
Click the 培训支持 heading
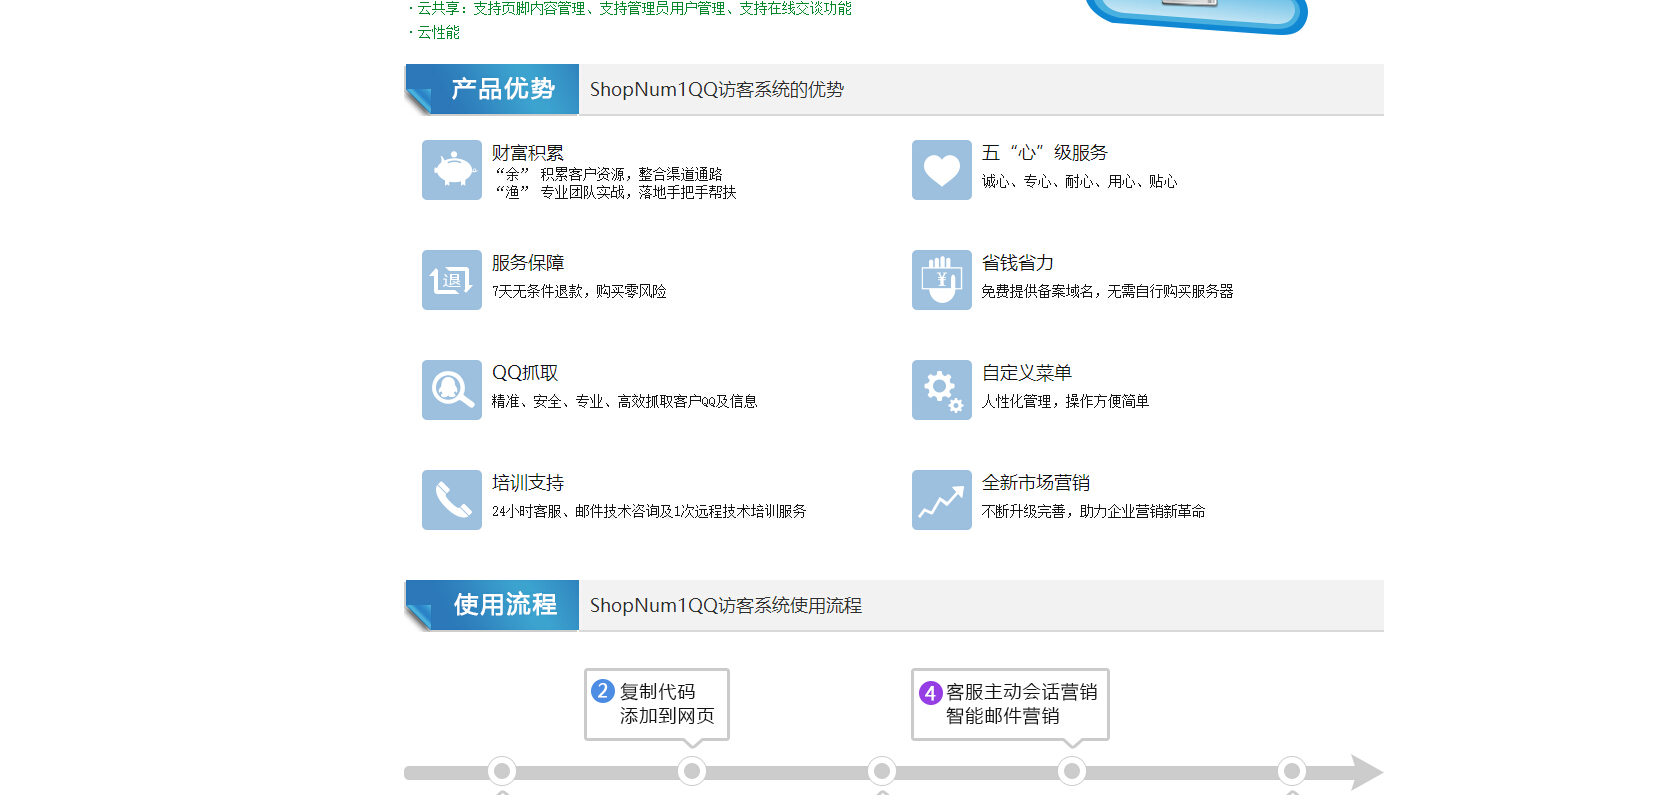[528, 483]
